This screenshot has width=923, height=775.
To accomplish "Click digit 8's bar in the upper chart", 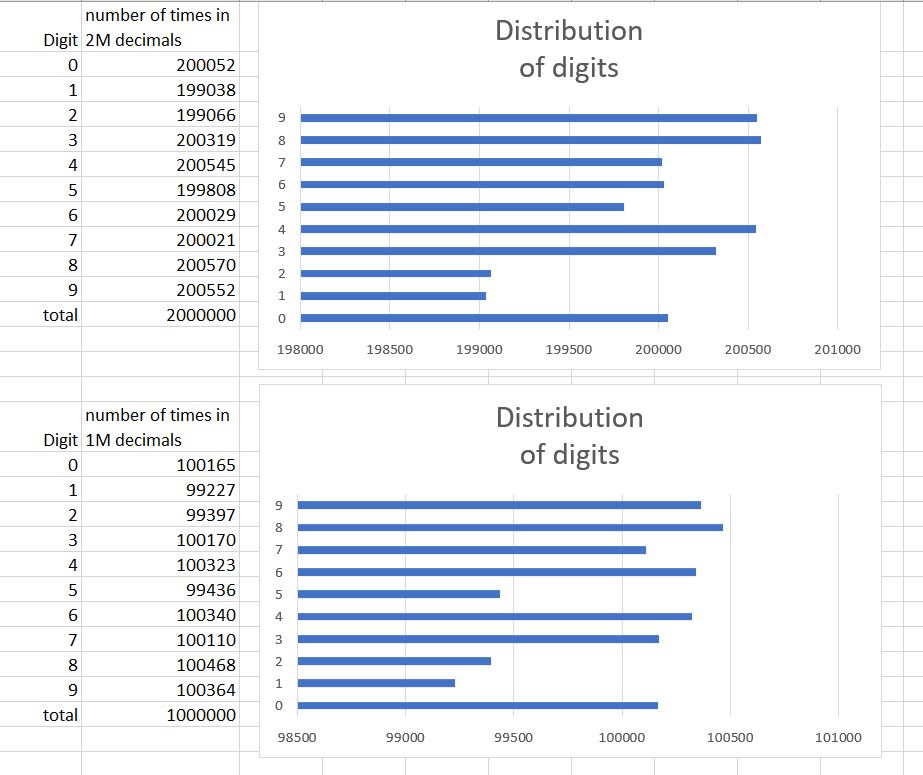I will (530, 140).
